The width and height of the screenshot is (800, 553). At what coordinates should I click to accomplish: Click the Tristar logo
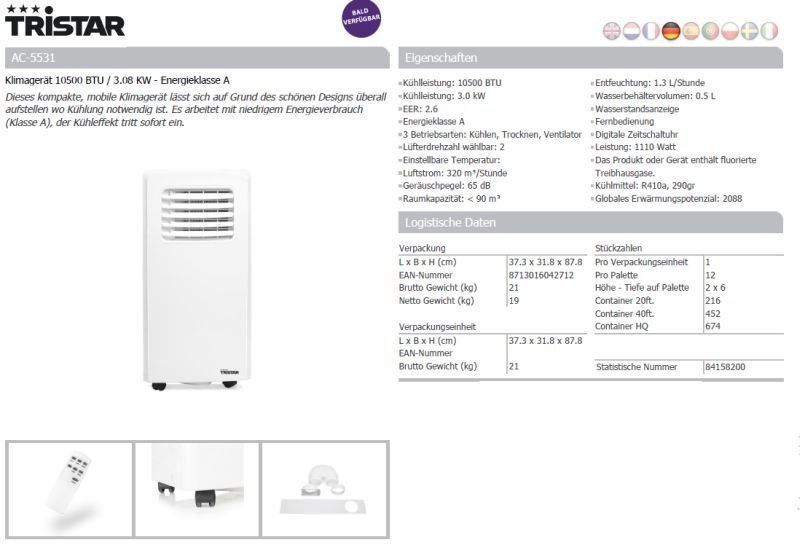coord(65,22)
